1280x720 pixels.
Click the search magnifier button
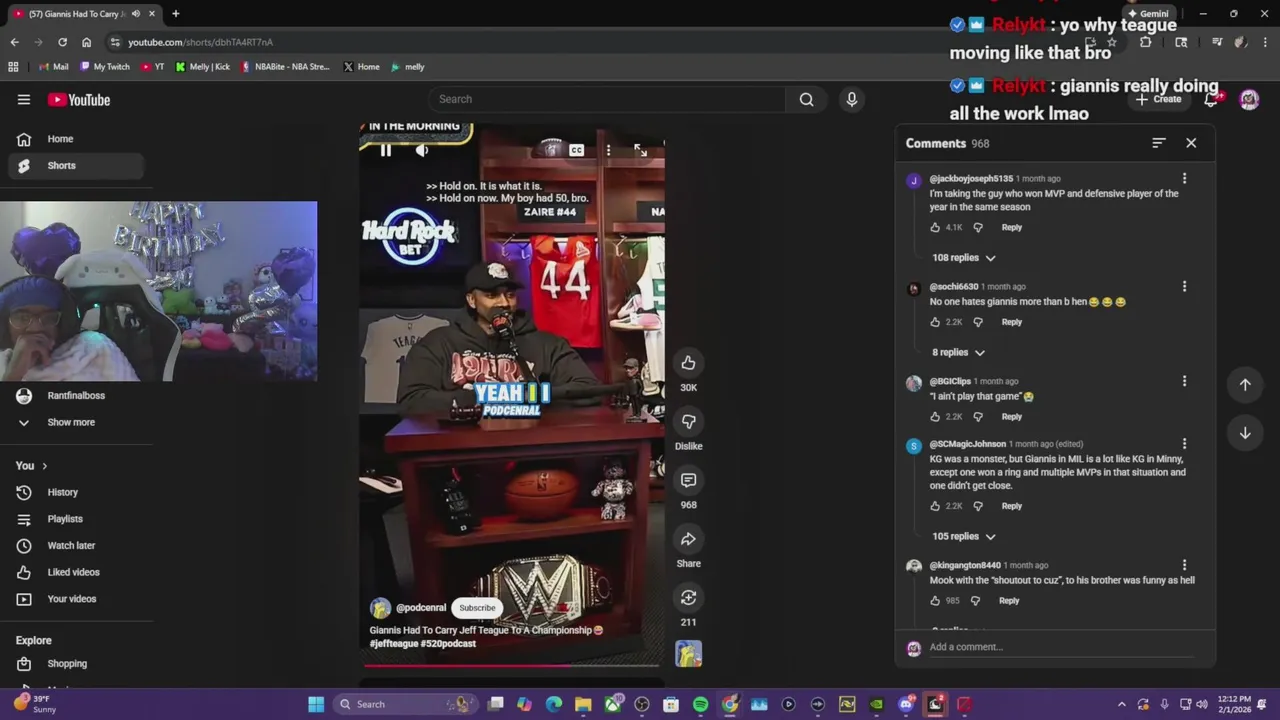pyautogui.click(x=806, y=99)
